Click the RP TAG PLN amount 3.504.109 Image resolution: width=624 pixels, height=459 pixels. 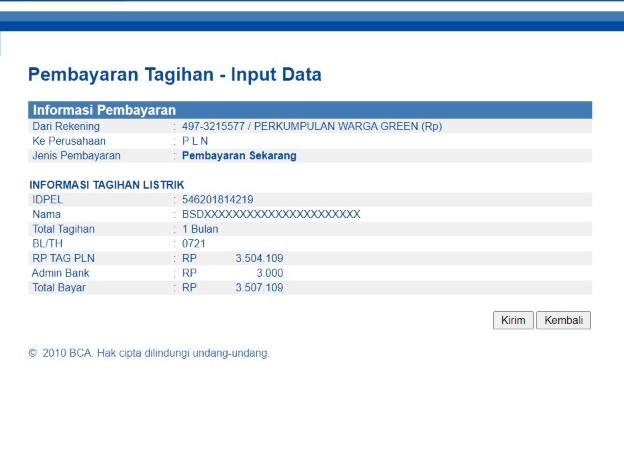(259, 258)
